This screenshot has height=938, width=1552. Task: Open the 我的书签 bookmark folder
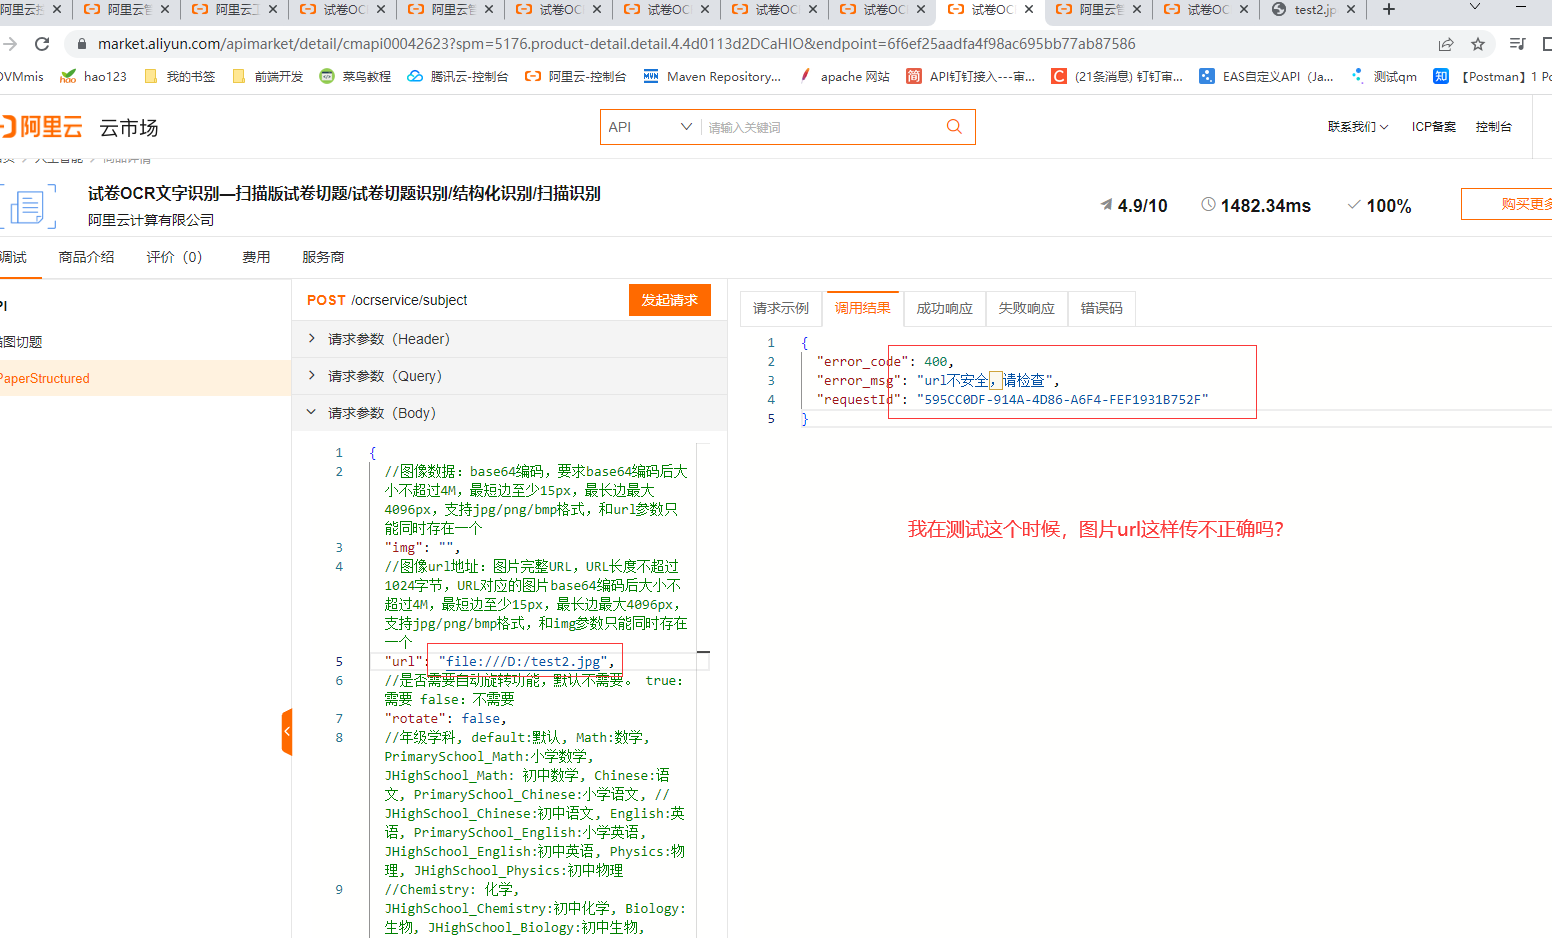[180, 76]
